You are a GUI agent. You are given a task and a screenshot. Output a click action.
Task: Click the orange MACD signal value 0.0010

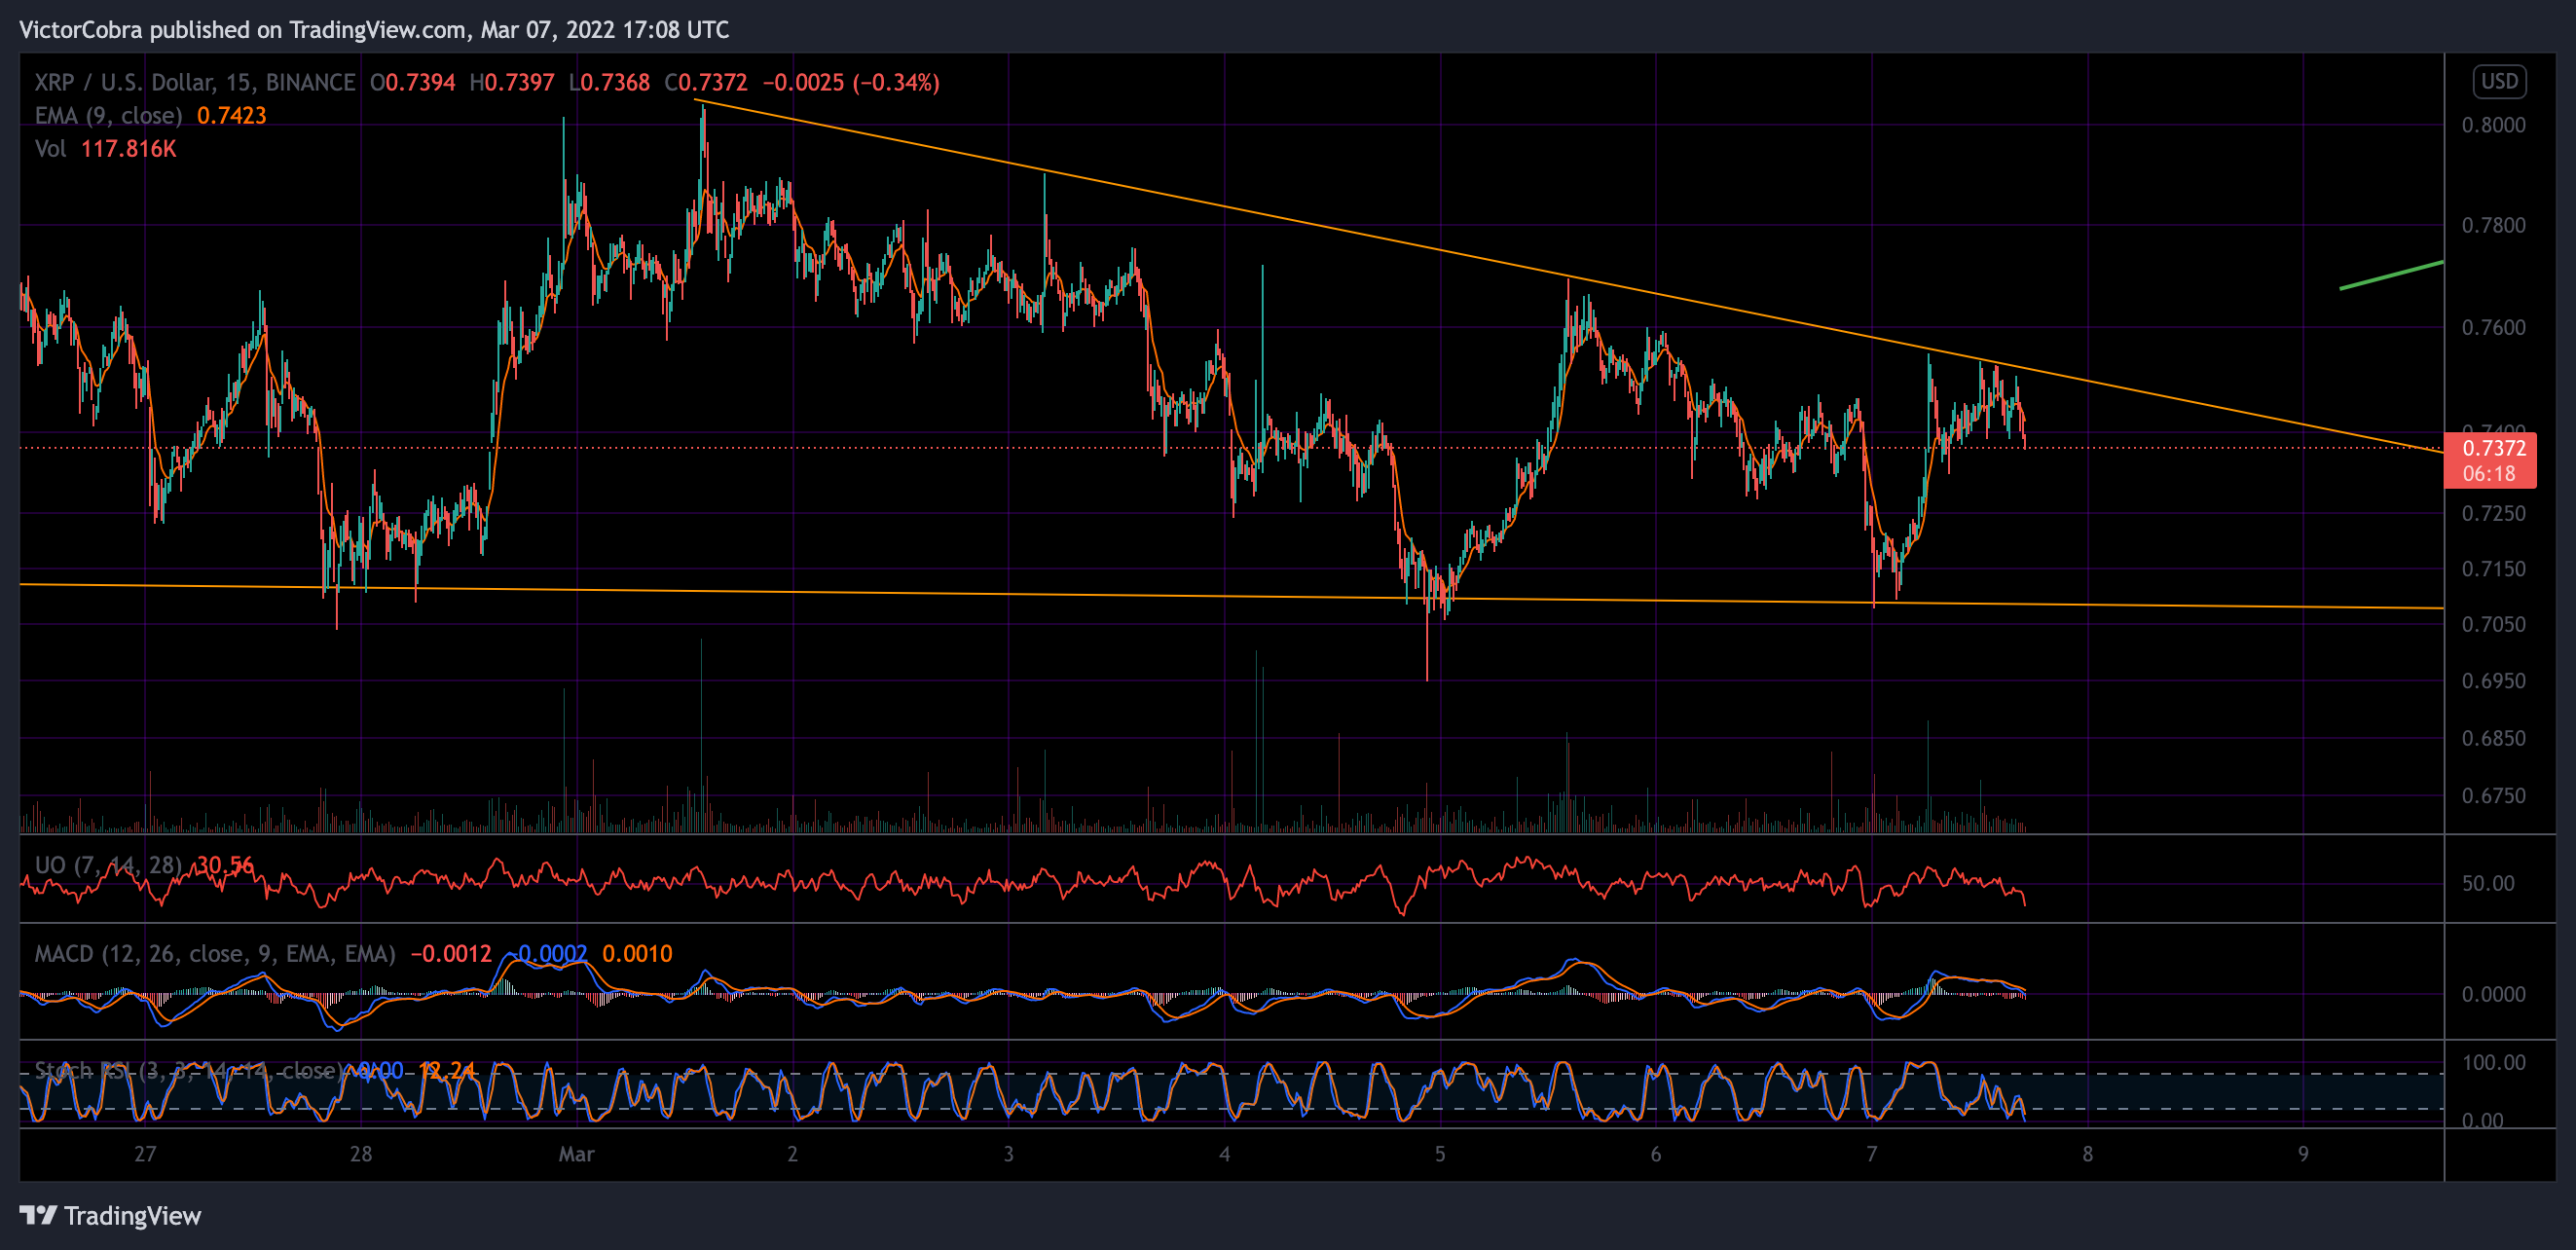(x=637, y=953)
